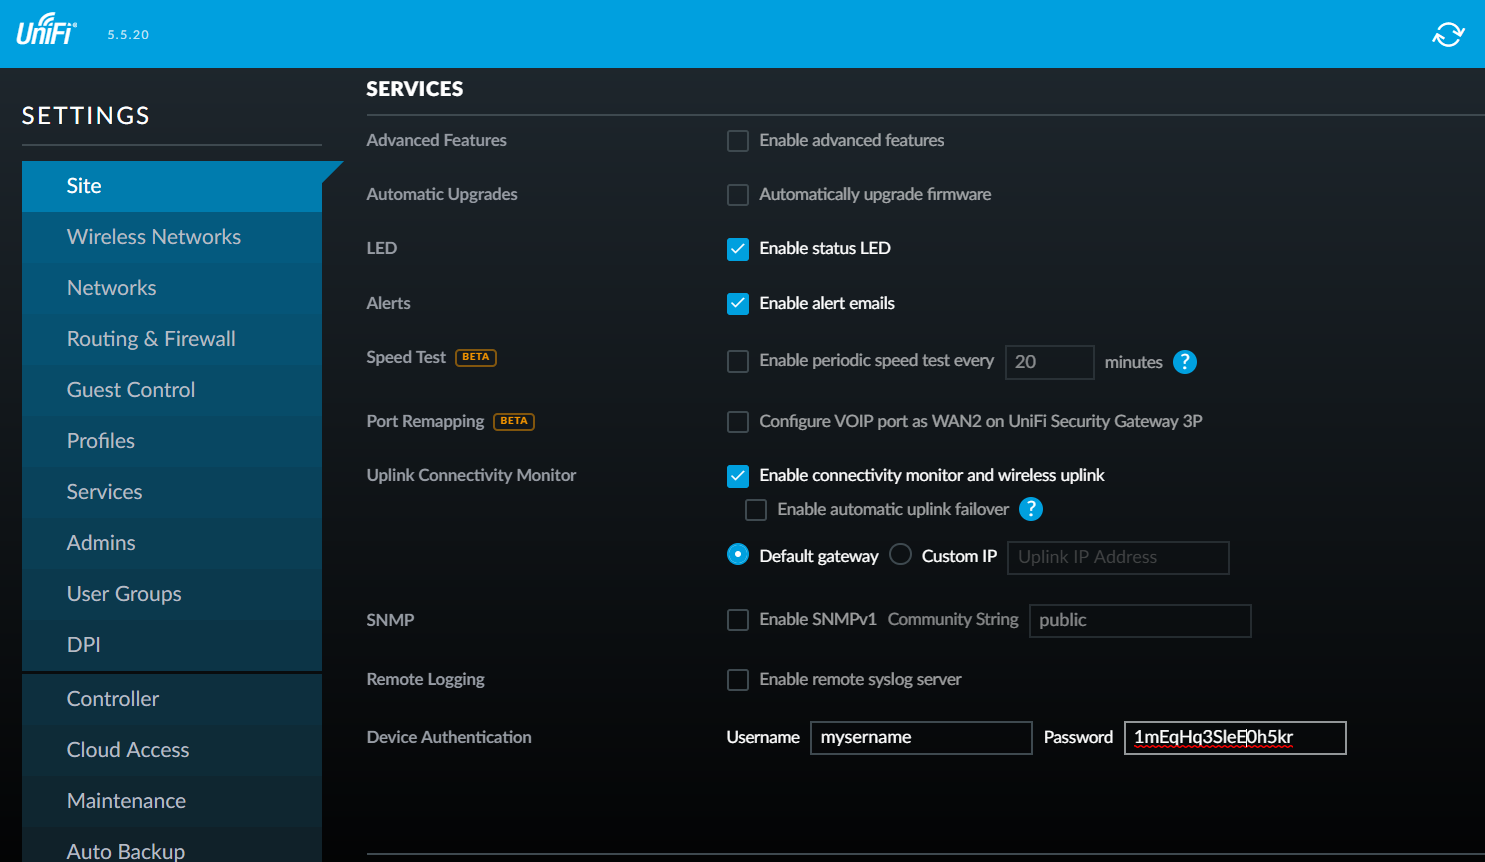Toggle Automatically upgrade firmware checkbox

pos(738,195)
